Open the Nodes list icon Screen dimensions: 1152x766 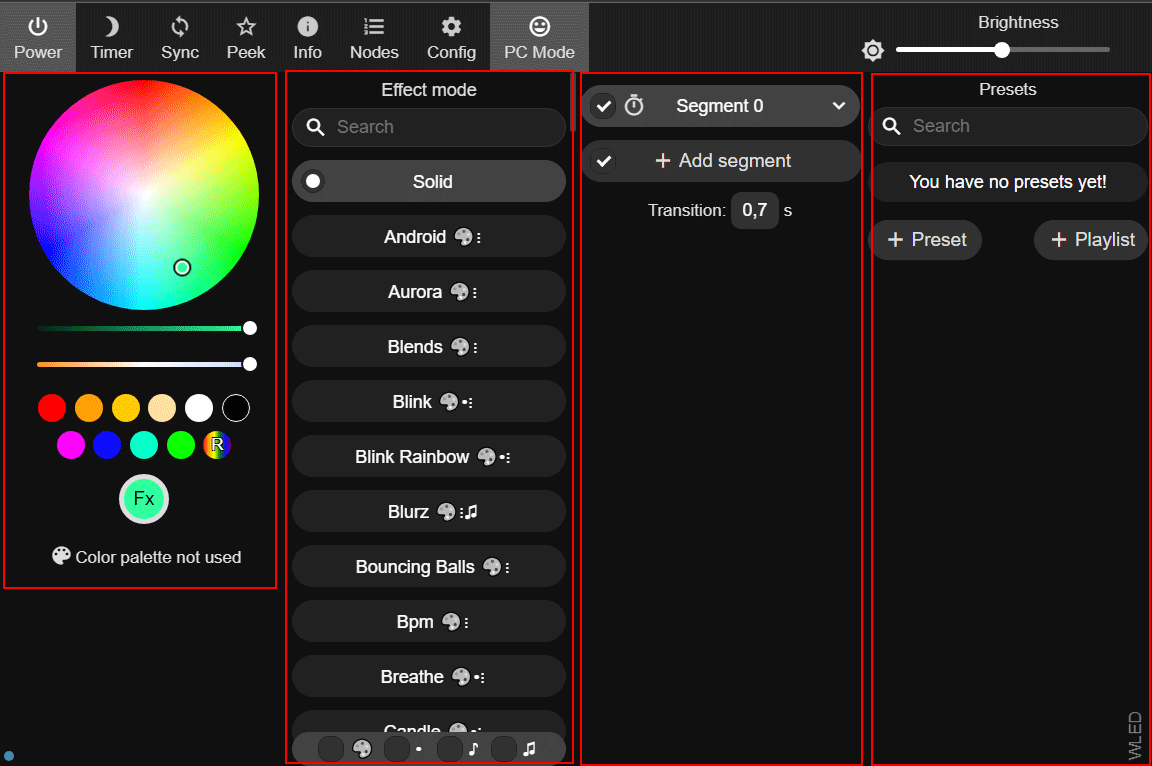pyautogui.click(x=374, y=27)
